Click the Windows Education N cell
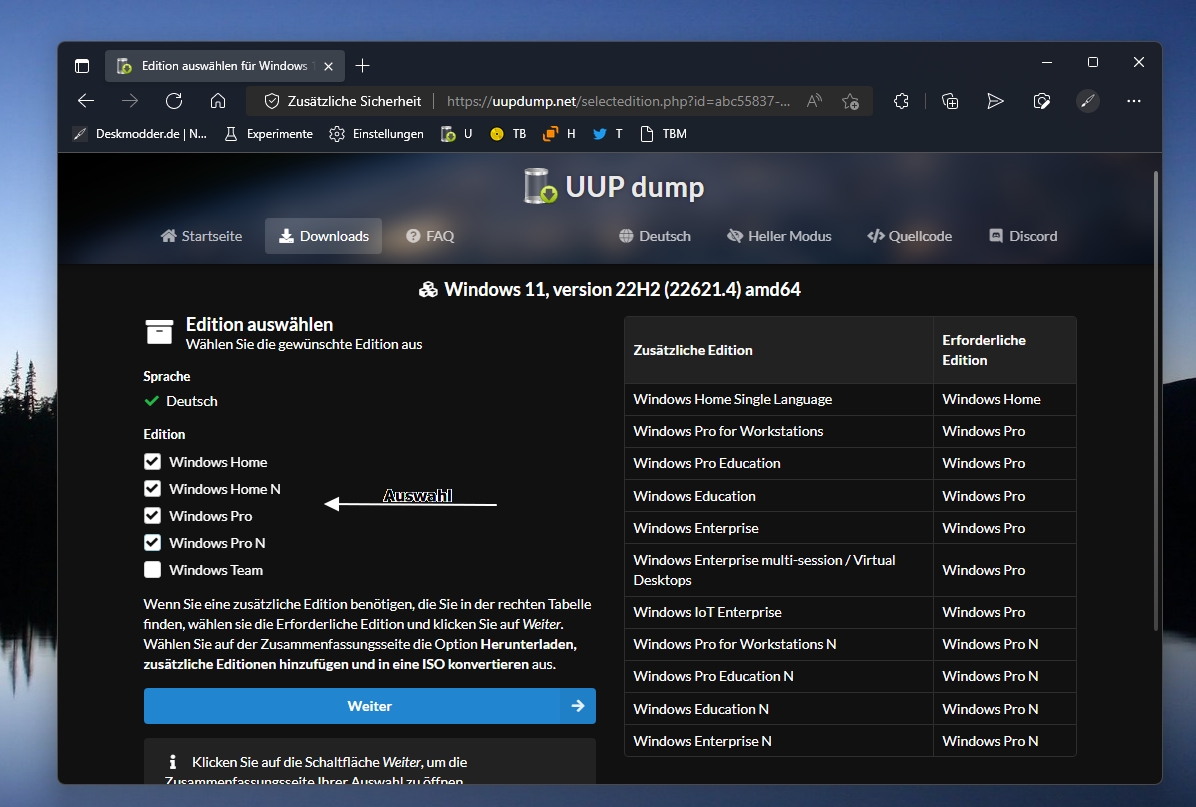1196x807 pixels. point(779,709)
